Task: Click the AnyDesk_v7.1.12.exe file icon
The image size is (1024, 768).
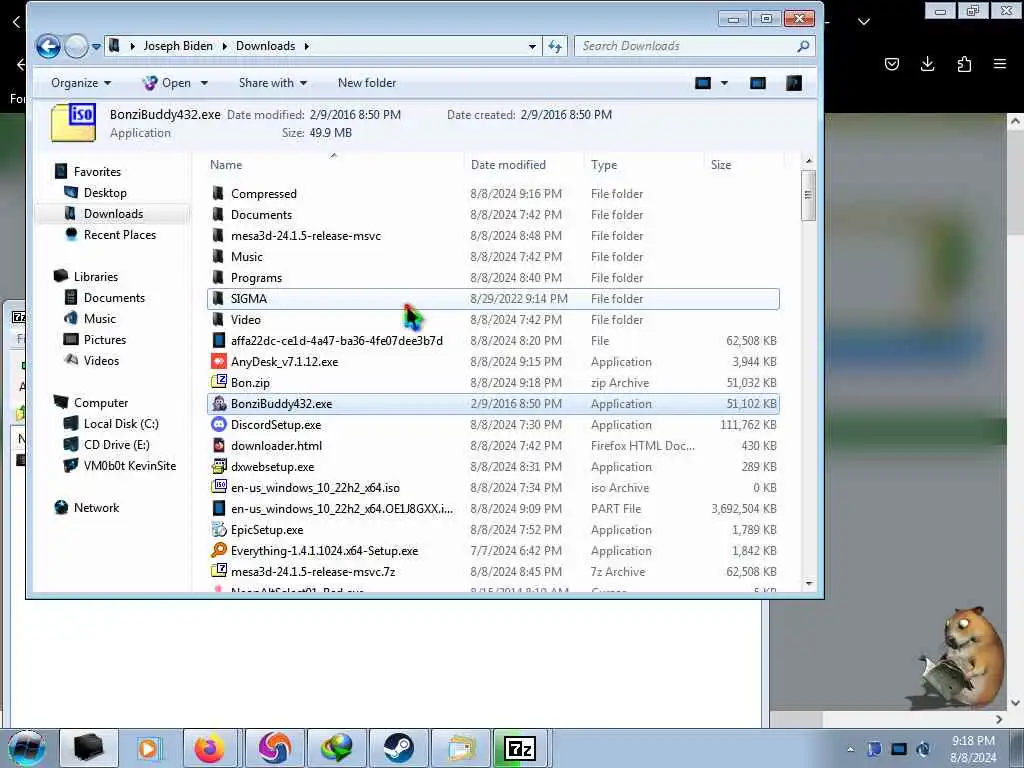Action: tap(219, 361)
